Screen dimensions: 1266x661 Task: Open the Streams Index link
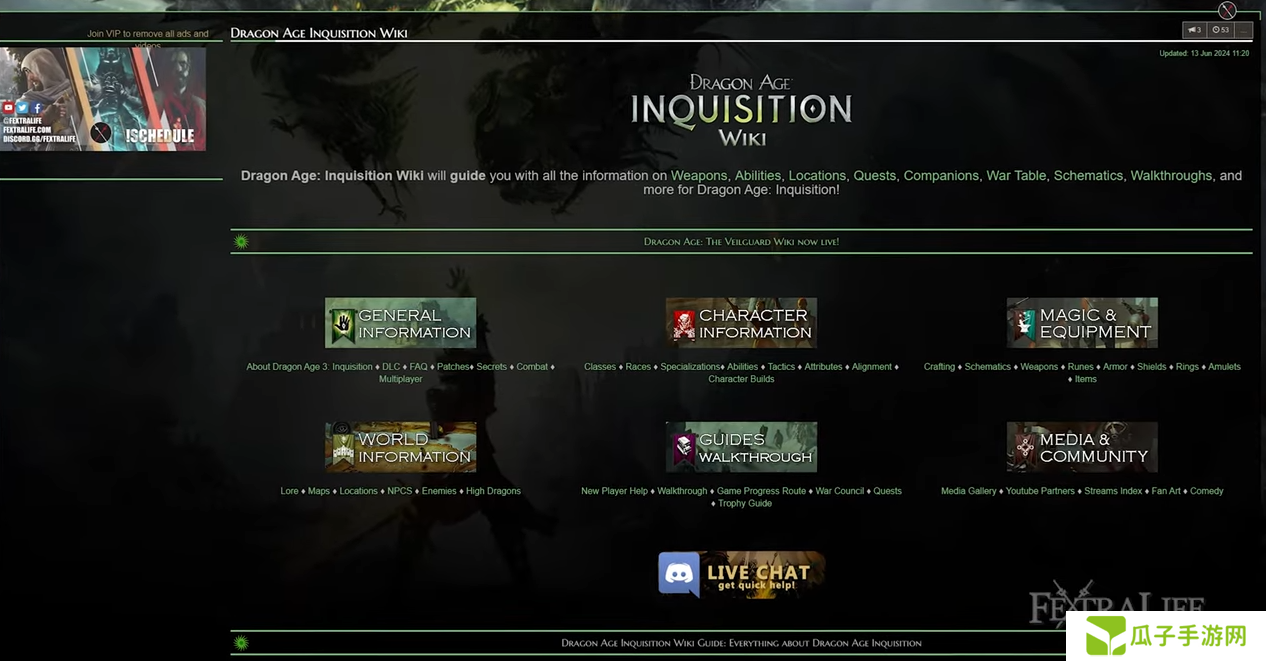tap(1113, 491)
